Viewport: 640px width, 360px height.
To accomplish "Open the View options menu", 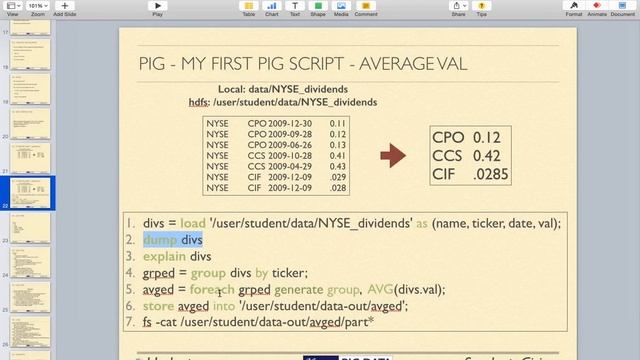I will [x=13, y=6].
